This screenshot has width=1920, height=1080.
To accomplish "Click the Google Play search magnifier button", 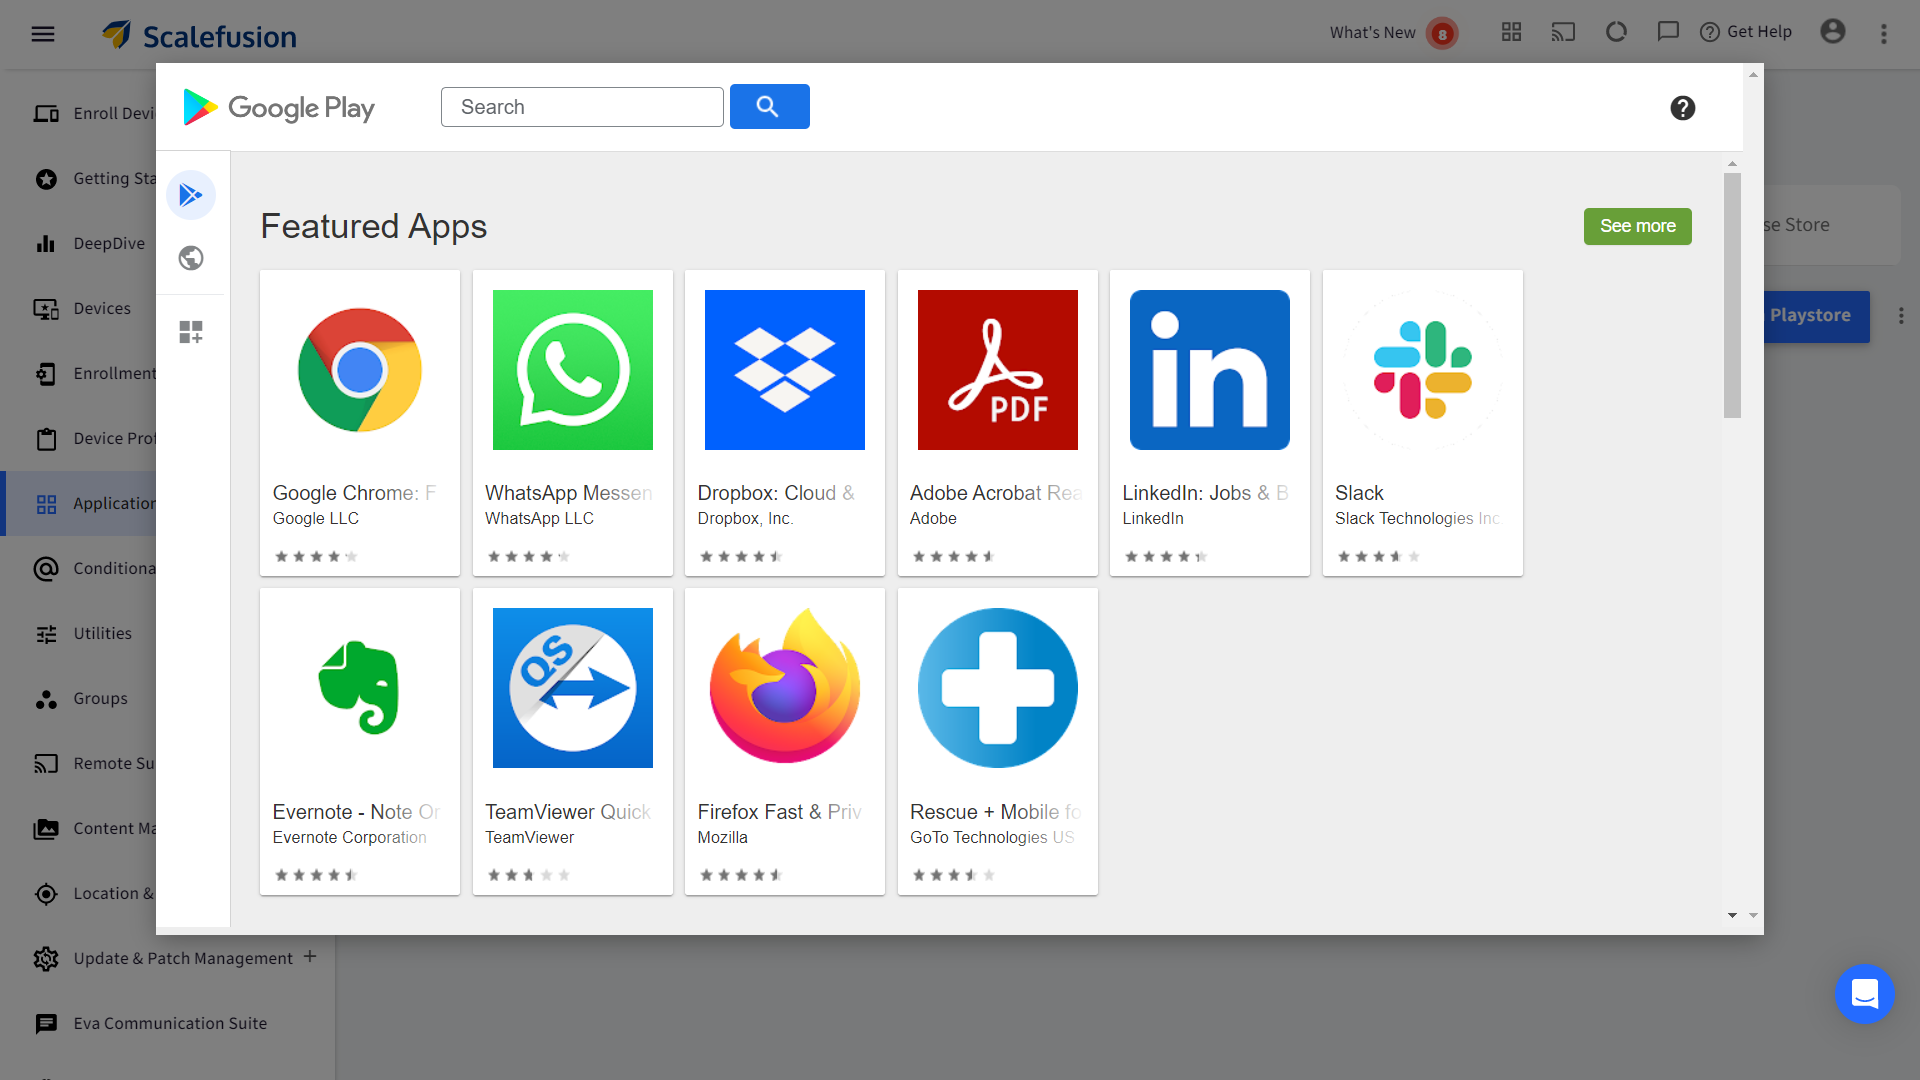I will pos(768,106).
